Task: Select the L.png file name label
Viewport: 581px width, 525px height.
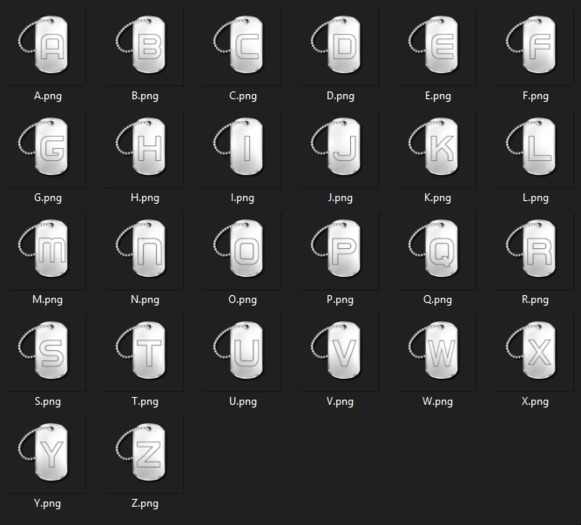Action: (535, 198)
